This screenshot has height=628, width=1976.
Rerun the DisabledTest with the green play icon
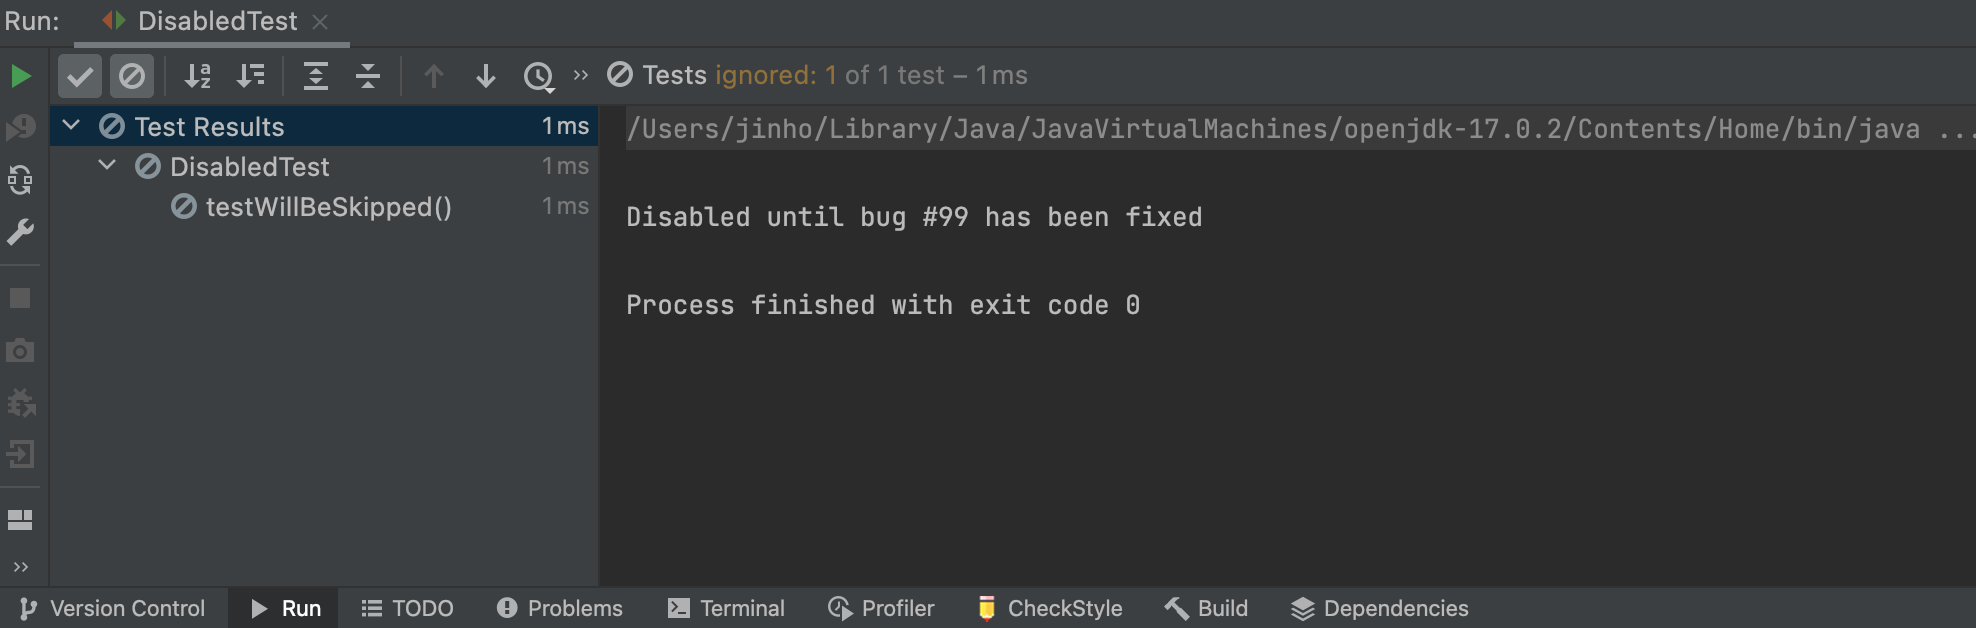click(x=20, y=76)
